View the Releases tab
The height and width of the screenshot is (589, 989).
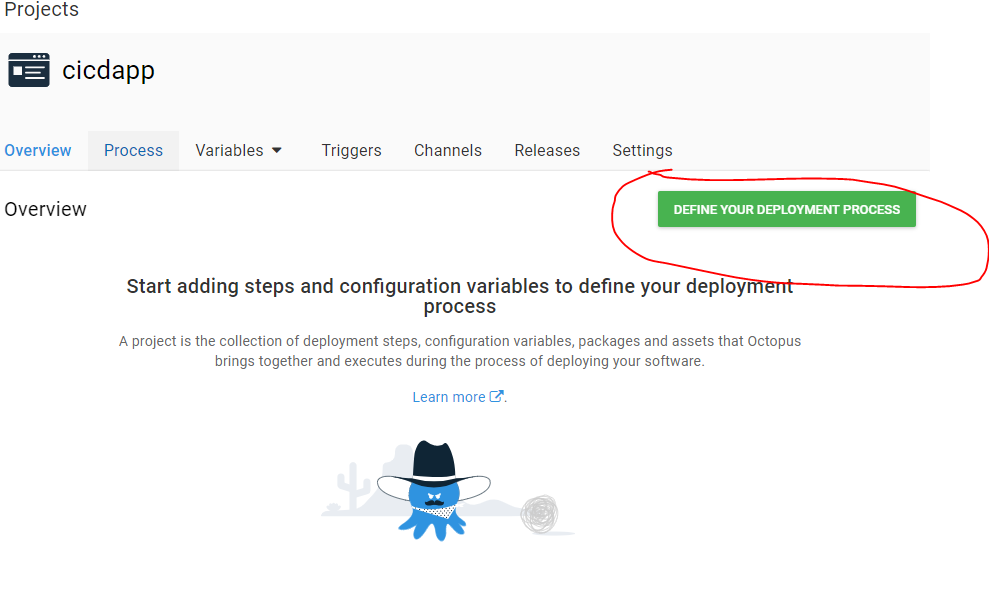(547, 150)
